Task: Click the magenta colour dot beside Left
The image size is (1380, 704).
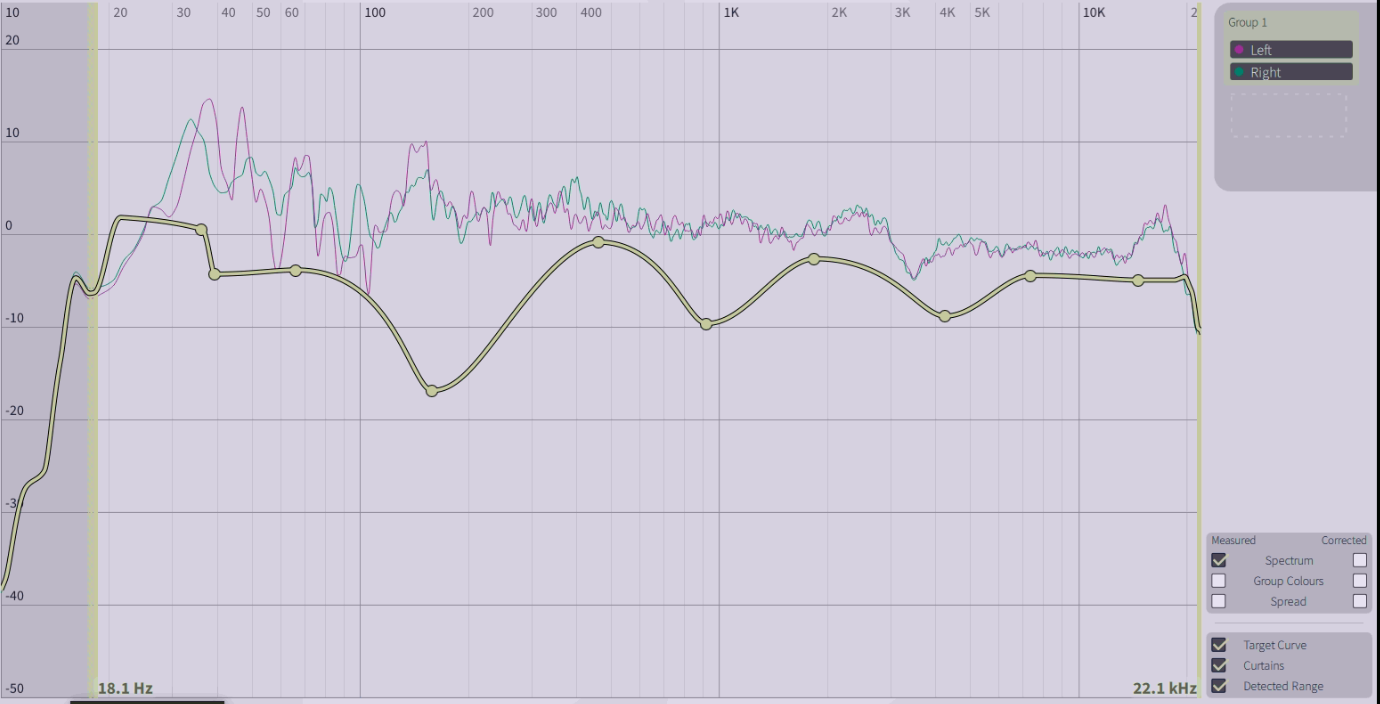Action: pos(1240,50)
